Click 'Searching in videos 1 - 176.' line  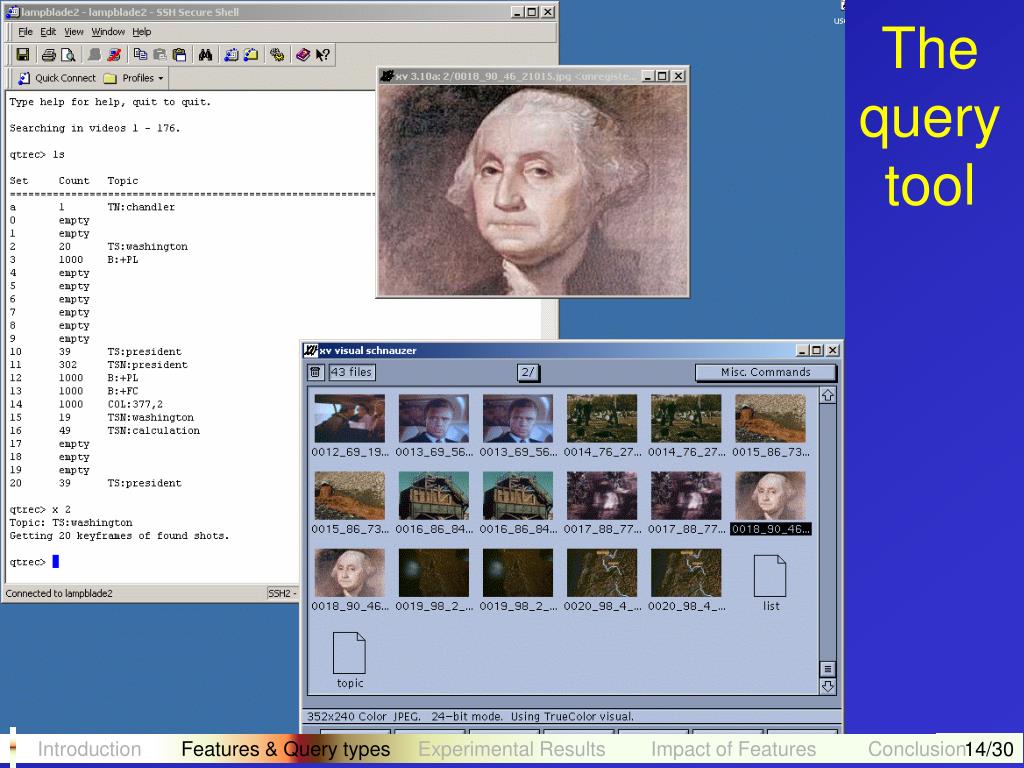(95, 128)
